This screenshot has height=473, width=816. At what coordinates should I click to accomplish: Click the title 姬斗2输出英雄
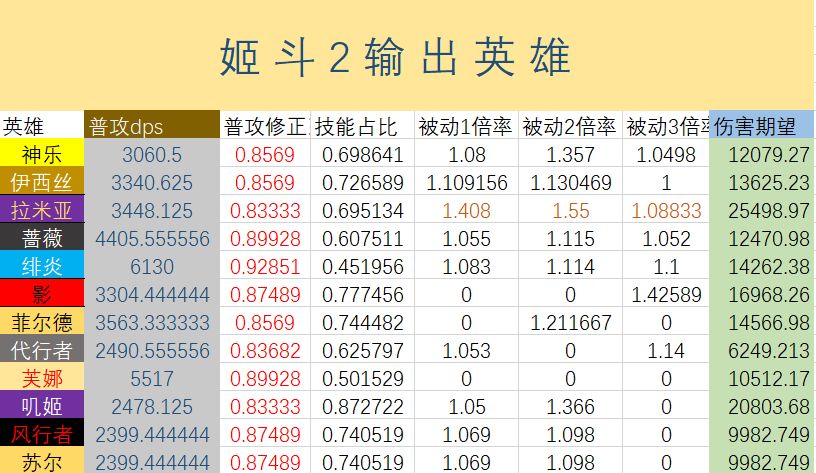pyautogui.click(x=395, y=58)
